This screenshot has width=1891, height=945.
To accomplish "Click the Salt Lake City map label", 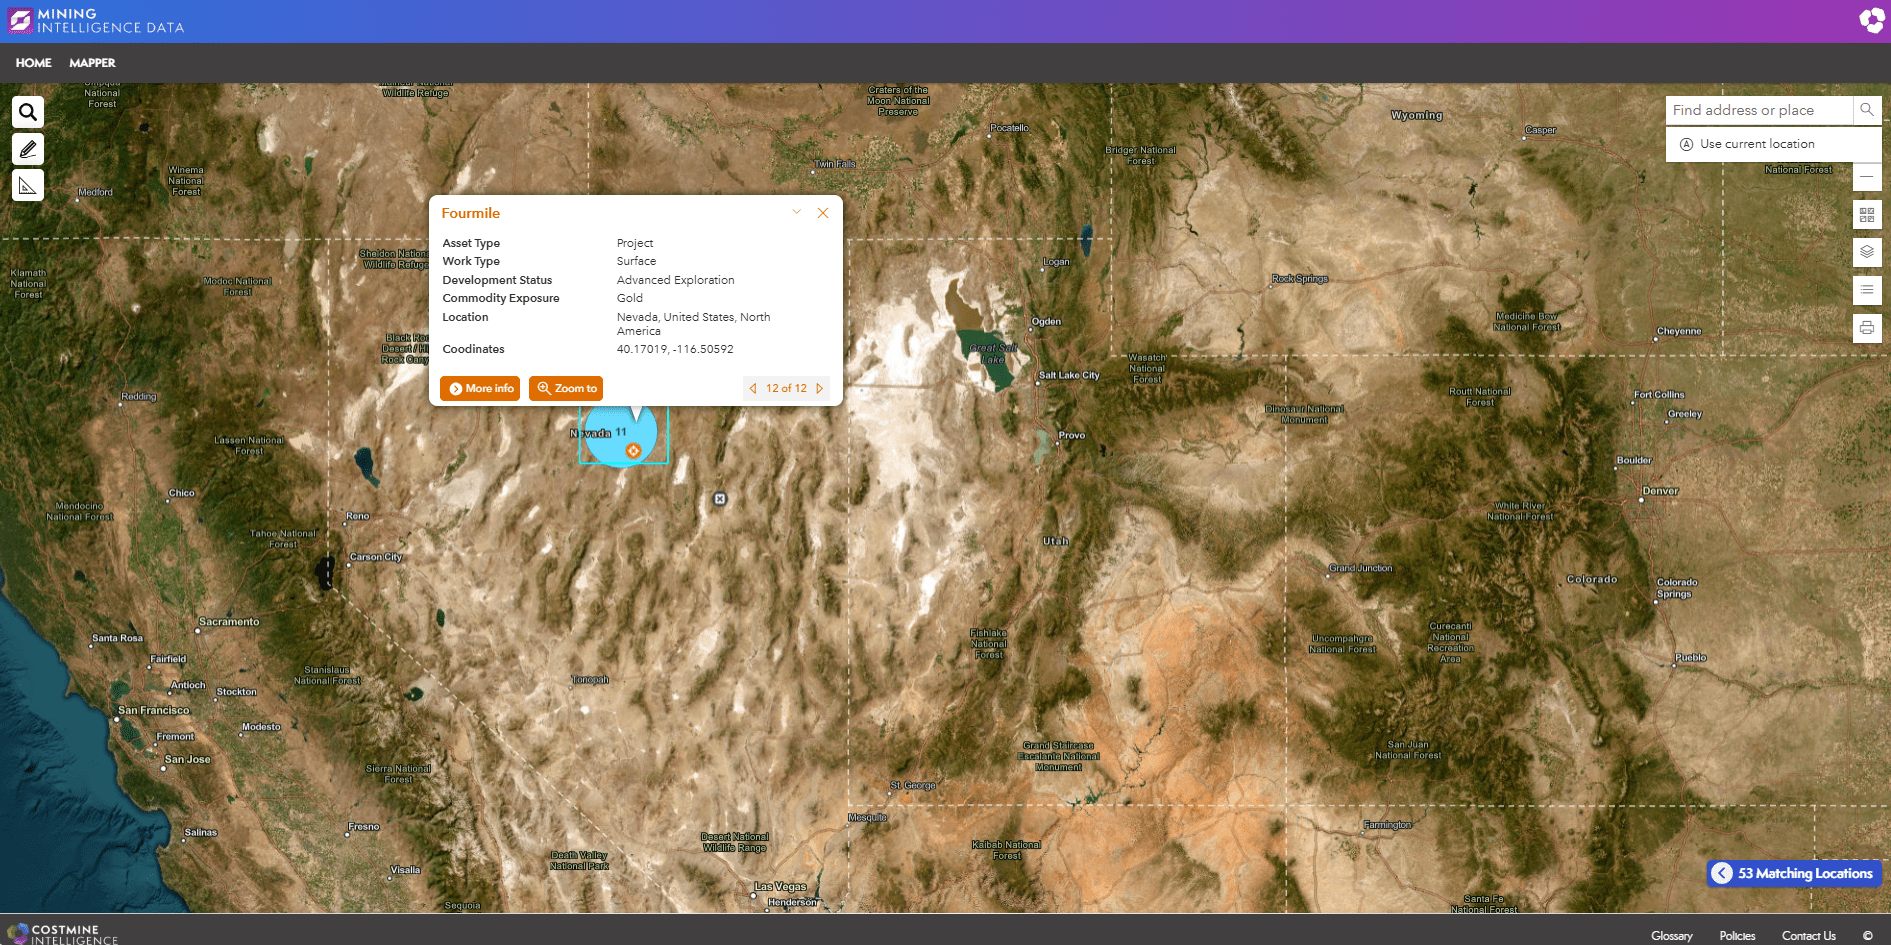I will 1069,375.
